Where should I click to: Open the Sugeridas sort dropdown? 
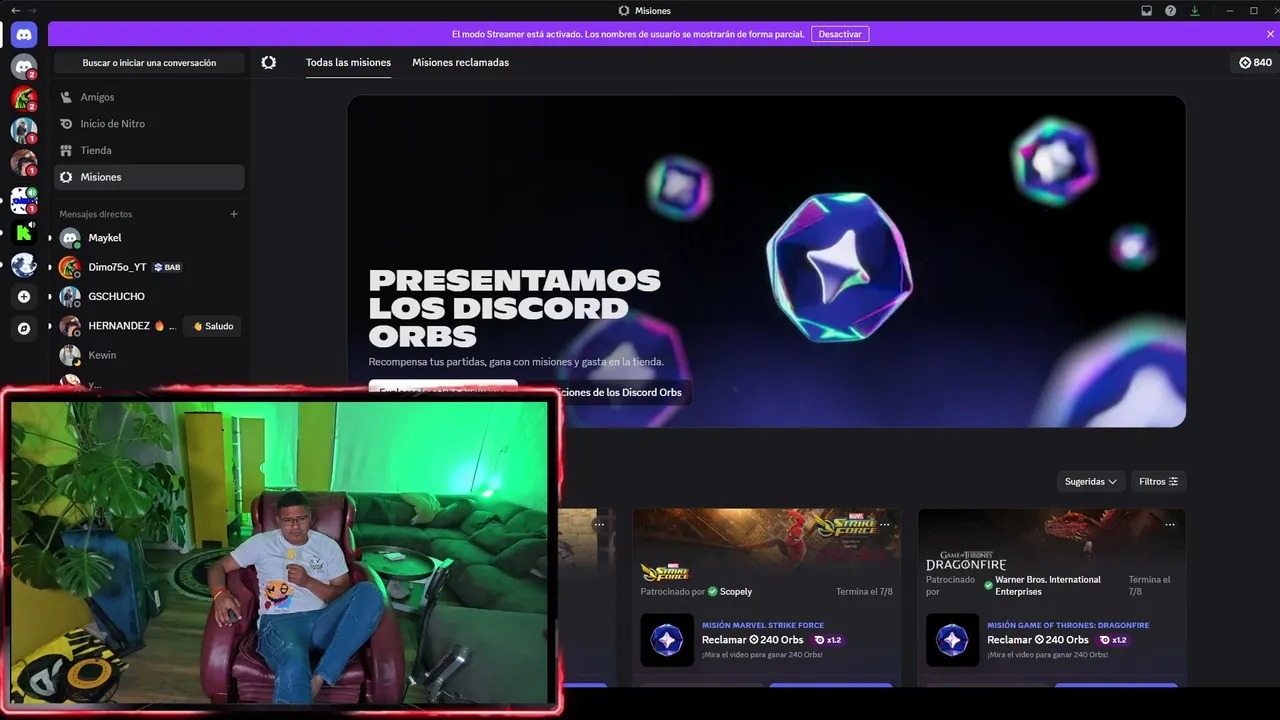click(x=1091, y=482)
